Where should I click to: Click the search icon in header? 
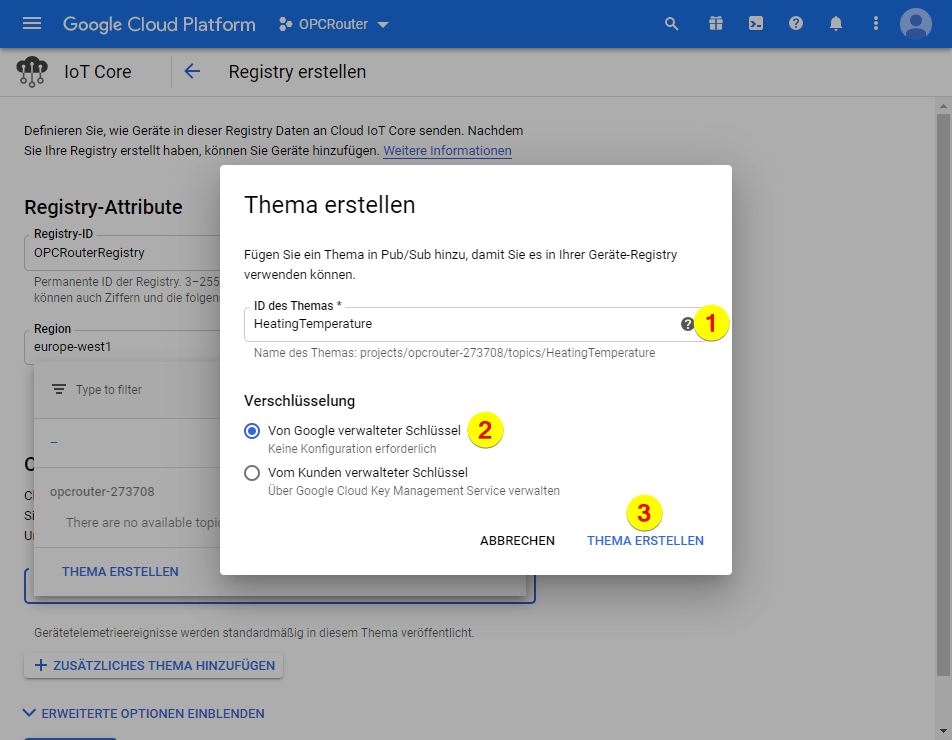pos(672,24)
